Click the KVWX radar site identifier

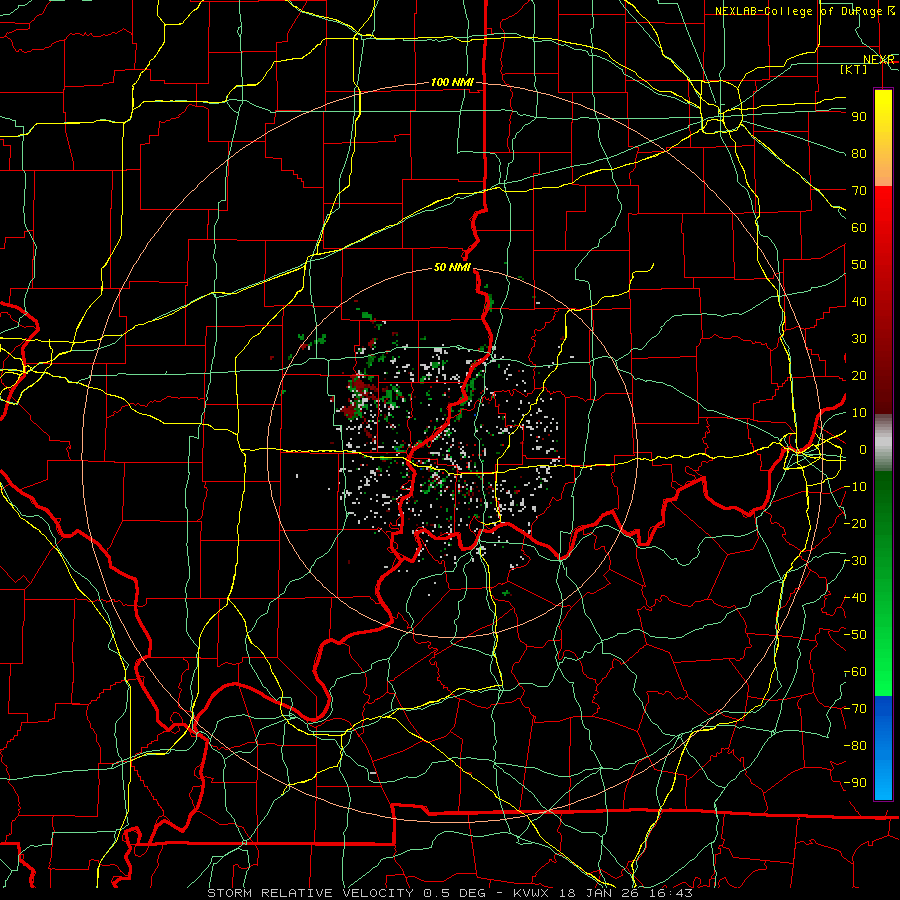pos(532,893)
